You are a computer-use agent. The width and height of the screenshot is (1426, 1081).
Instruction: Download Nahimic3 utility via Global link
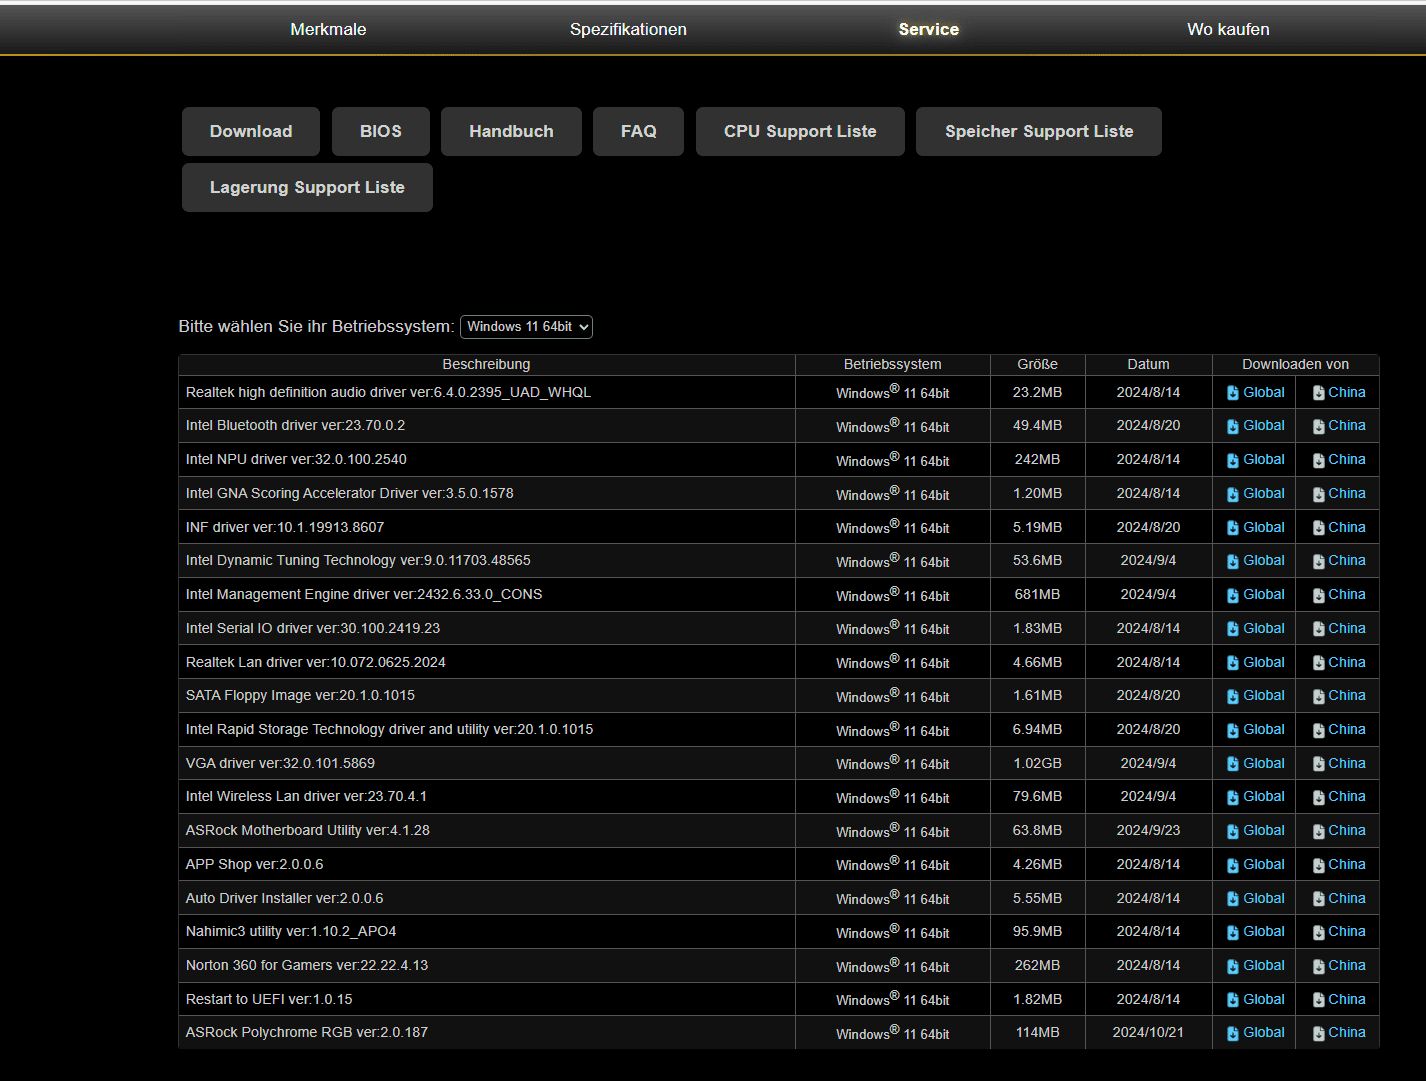pos(1264,931)
